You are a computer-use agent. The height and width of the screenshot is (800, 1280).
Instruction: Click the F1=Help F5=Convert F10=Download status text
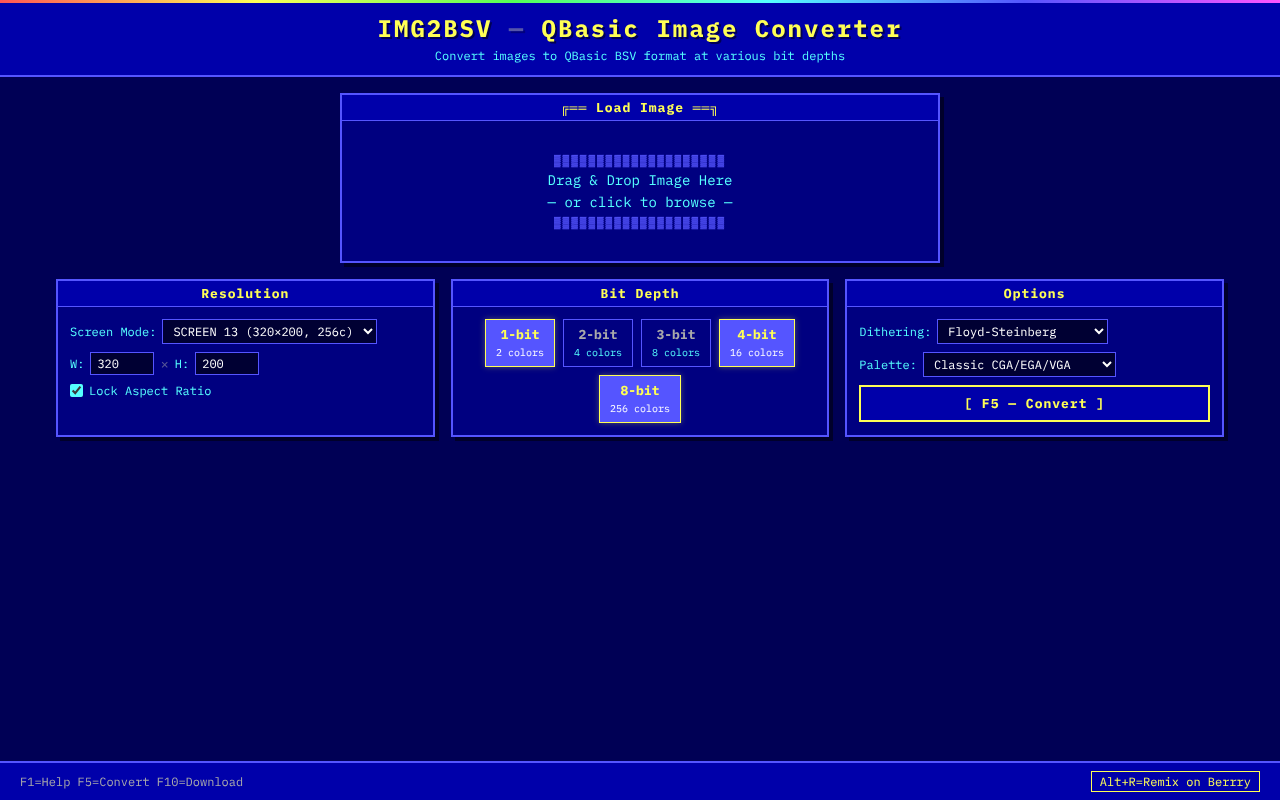tap(131, 782)
